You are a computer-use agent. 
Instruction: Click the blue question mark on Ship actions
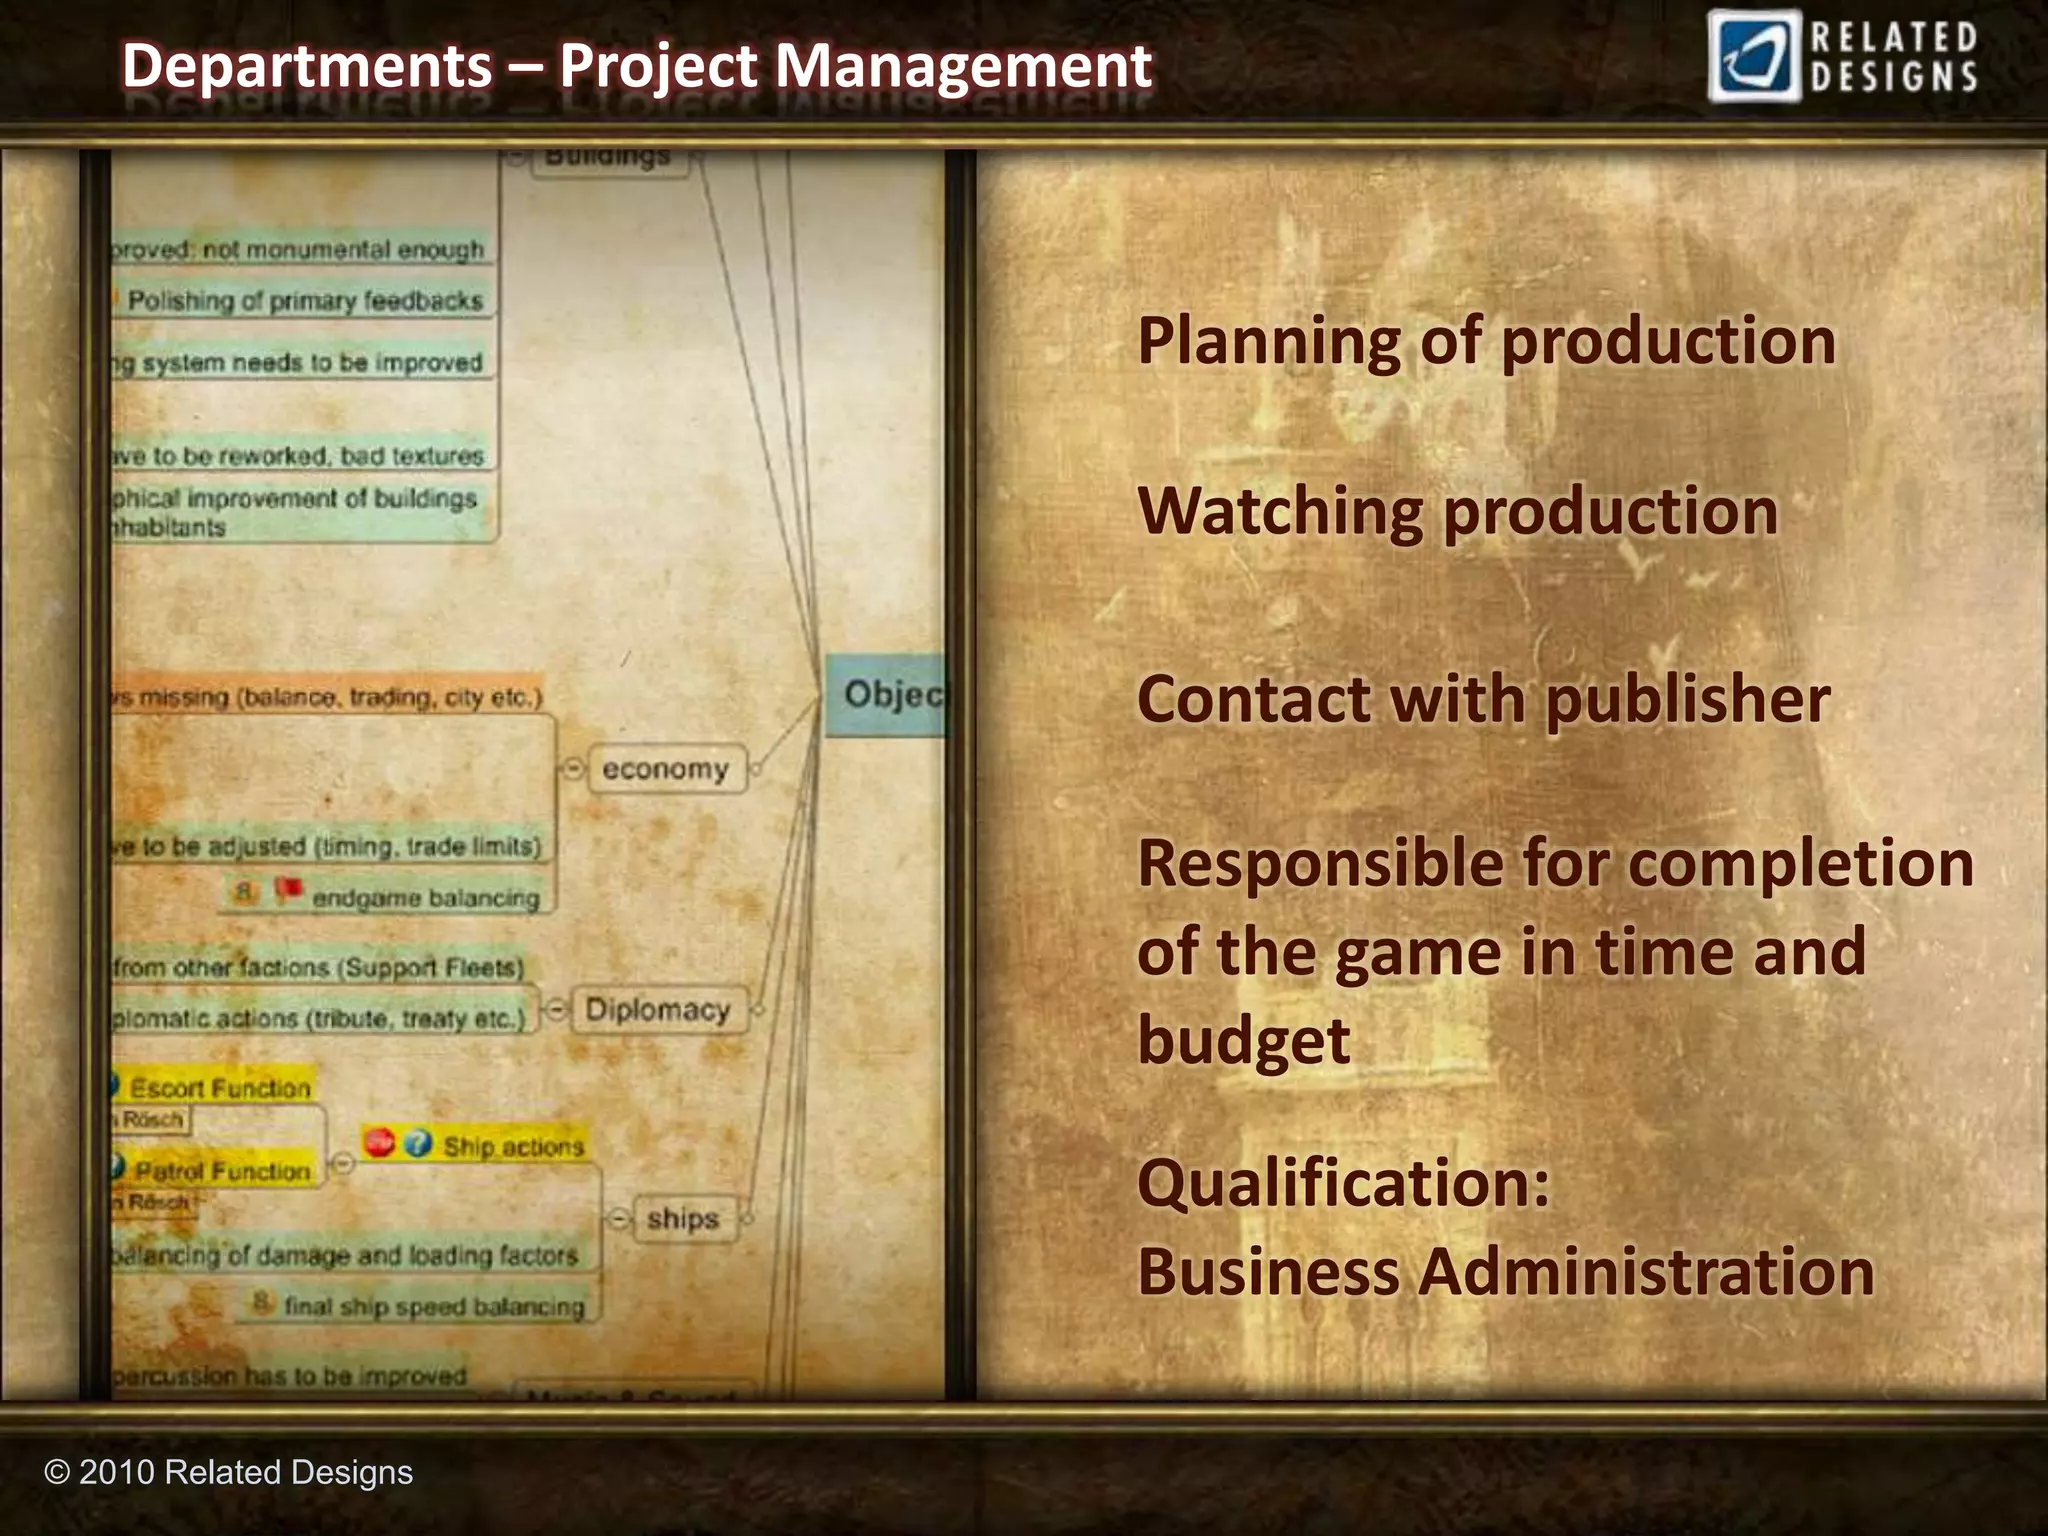coord(419,1142)
